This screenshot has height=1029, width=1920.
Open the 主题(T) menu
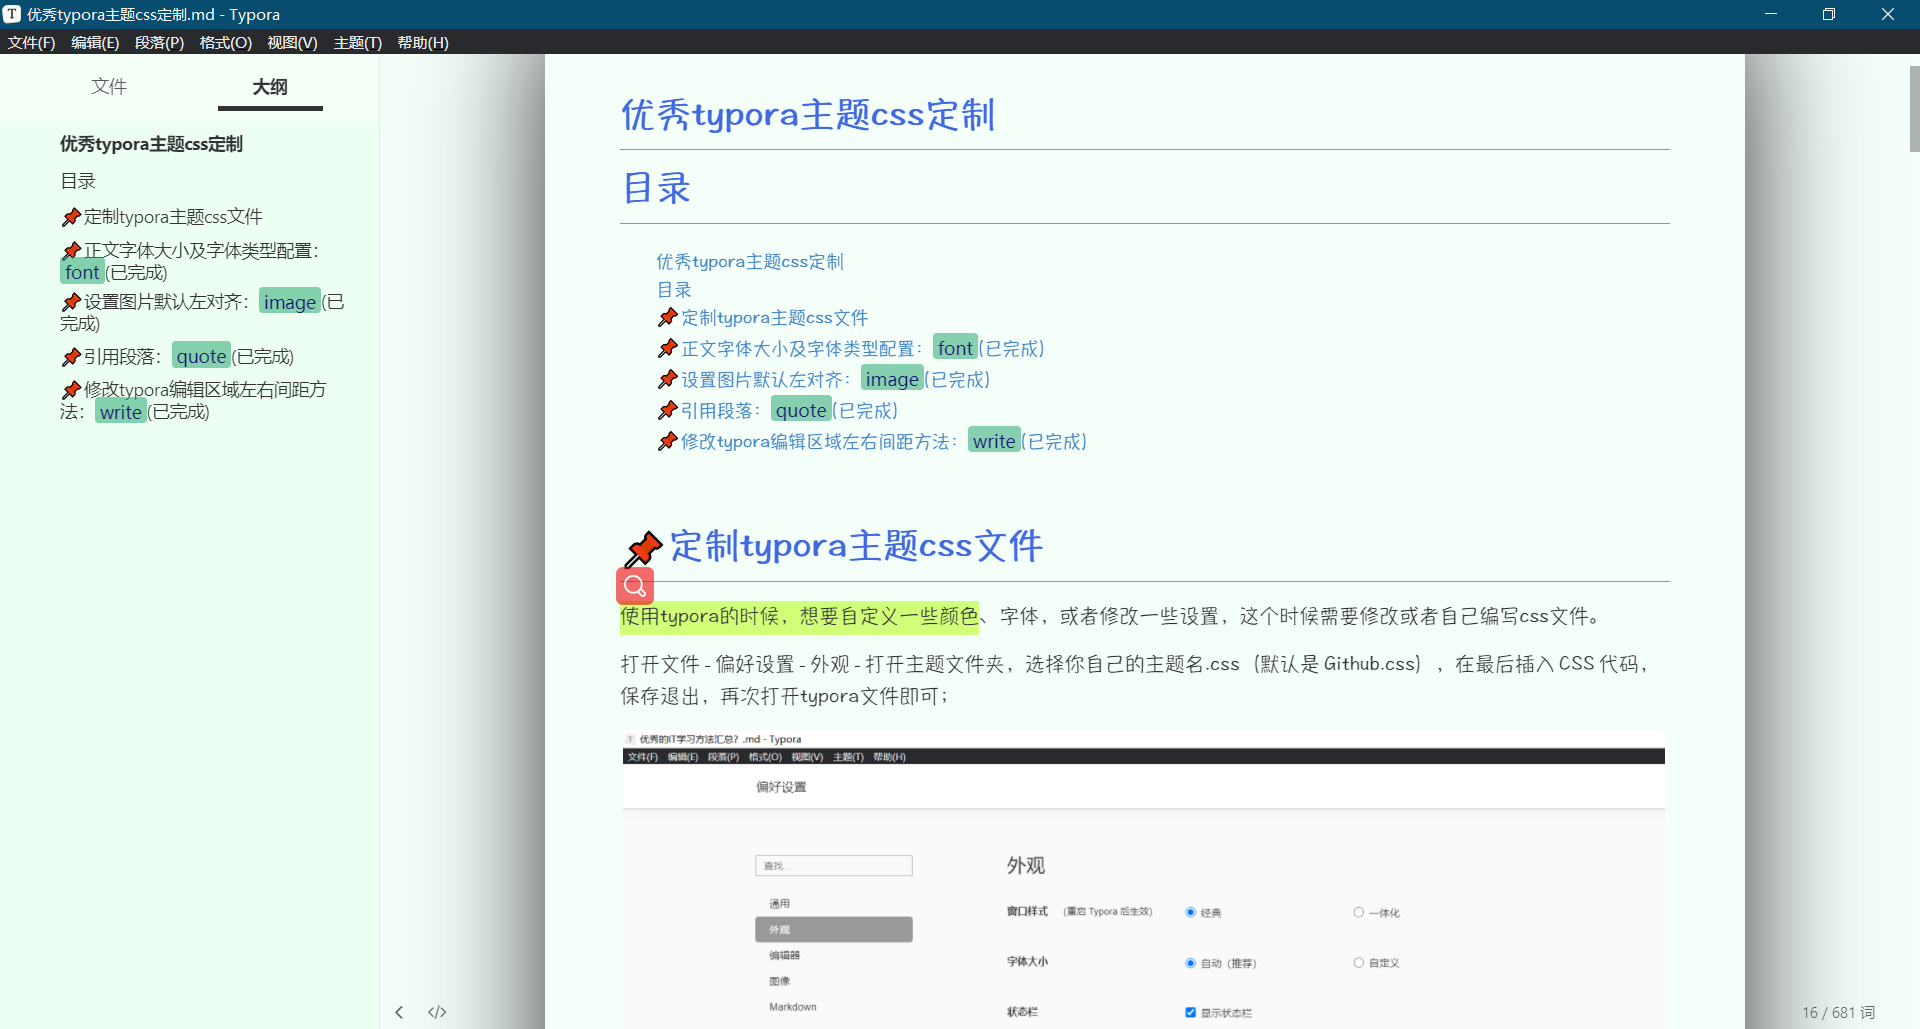click(x=357, y=42)
